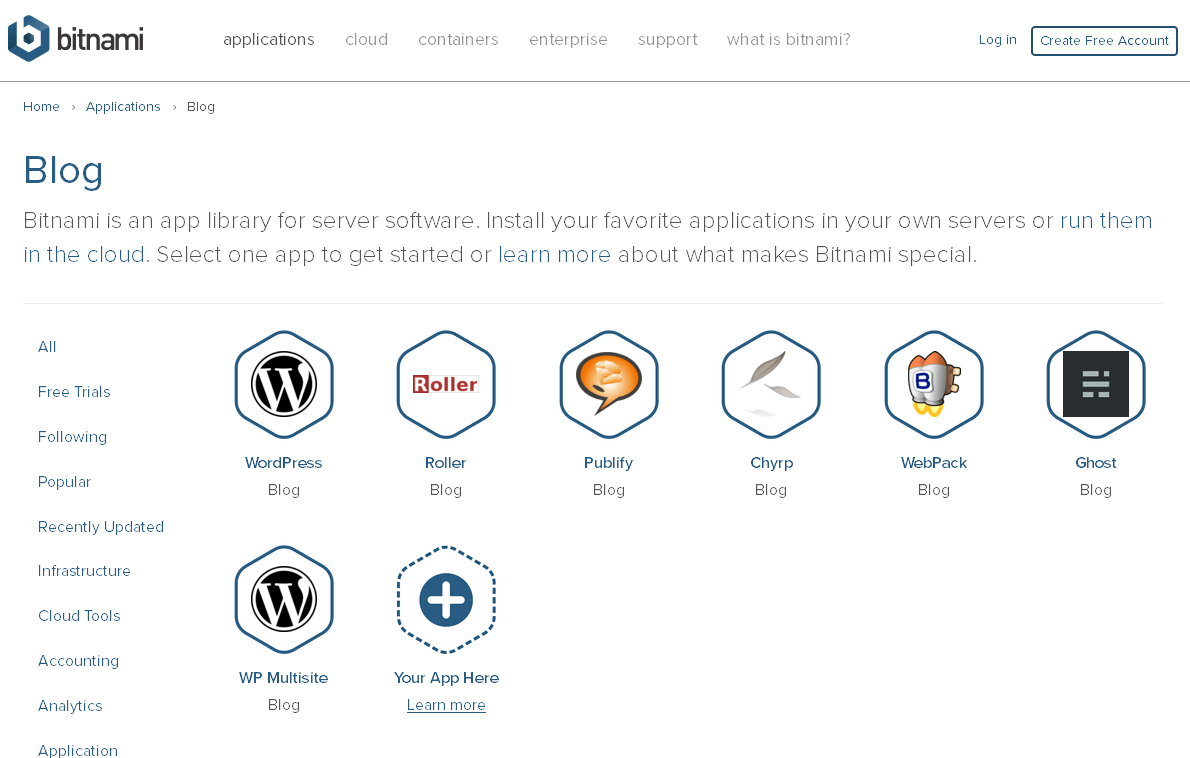Viewport: 1190px width, 758px height.
Task: Open the WebPack rocket icon
Action: (x=934, y=384)
